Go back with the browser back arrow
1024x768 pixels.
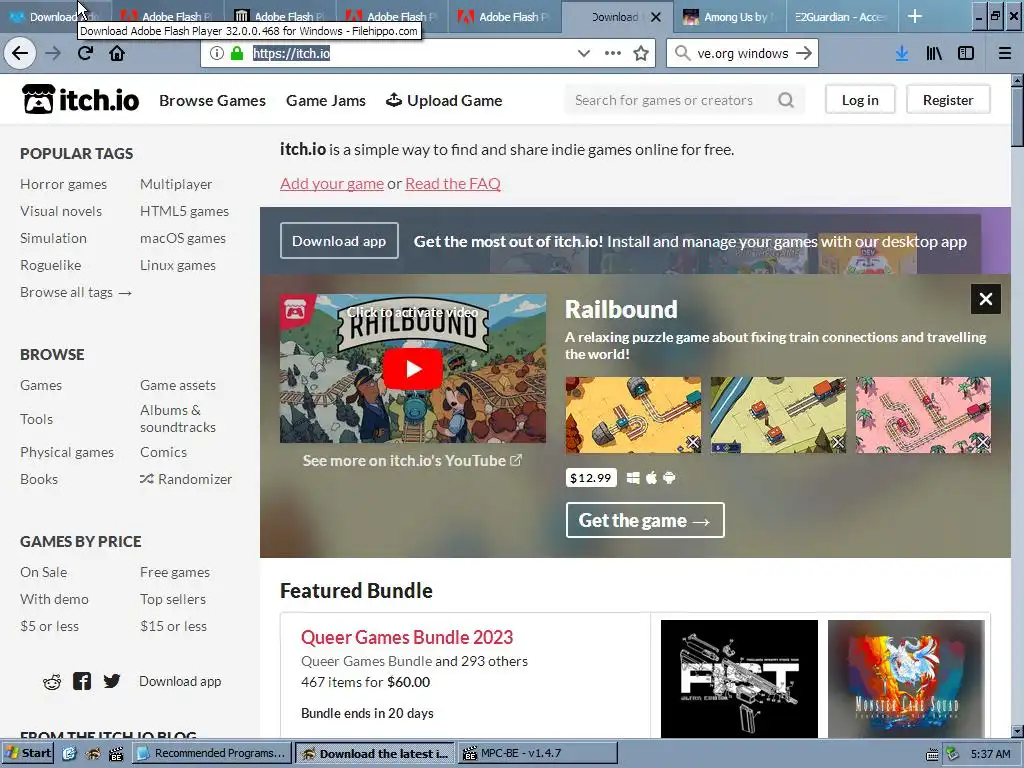pos(20,54)
